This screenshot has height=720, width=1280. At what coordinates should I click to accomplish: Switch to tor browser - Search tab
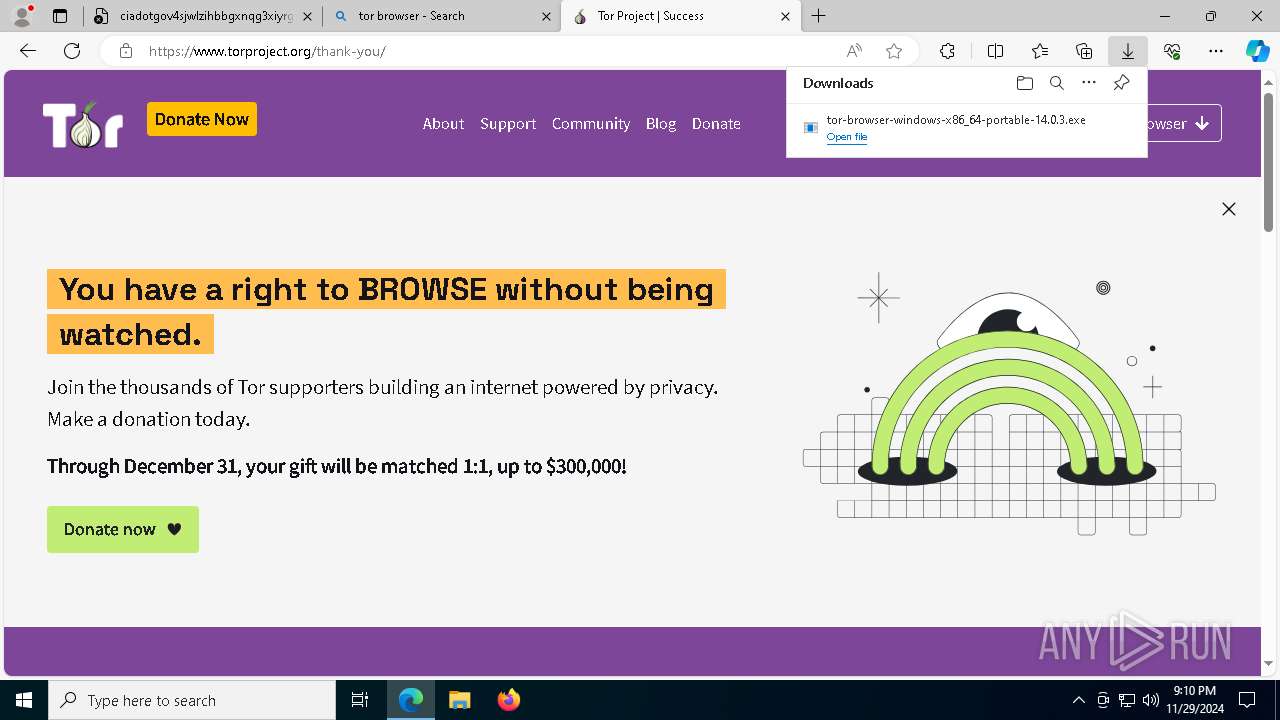pyautogui.click(x=442, y=16)
